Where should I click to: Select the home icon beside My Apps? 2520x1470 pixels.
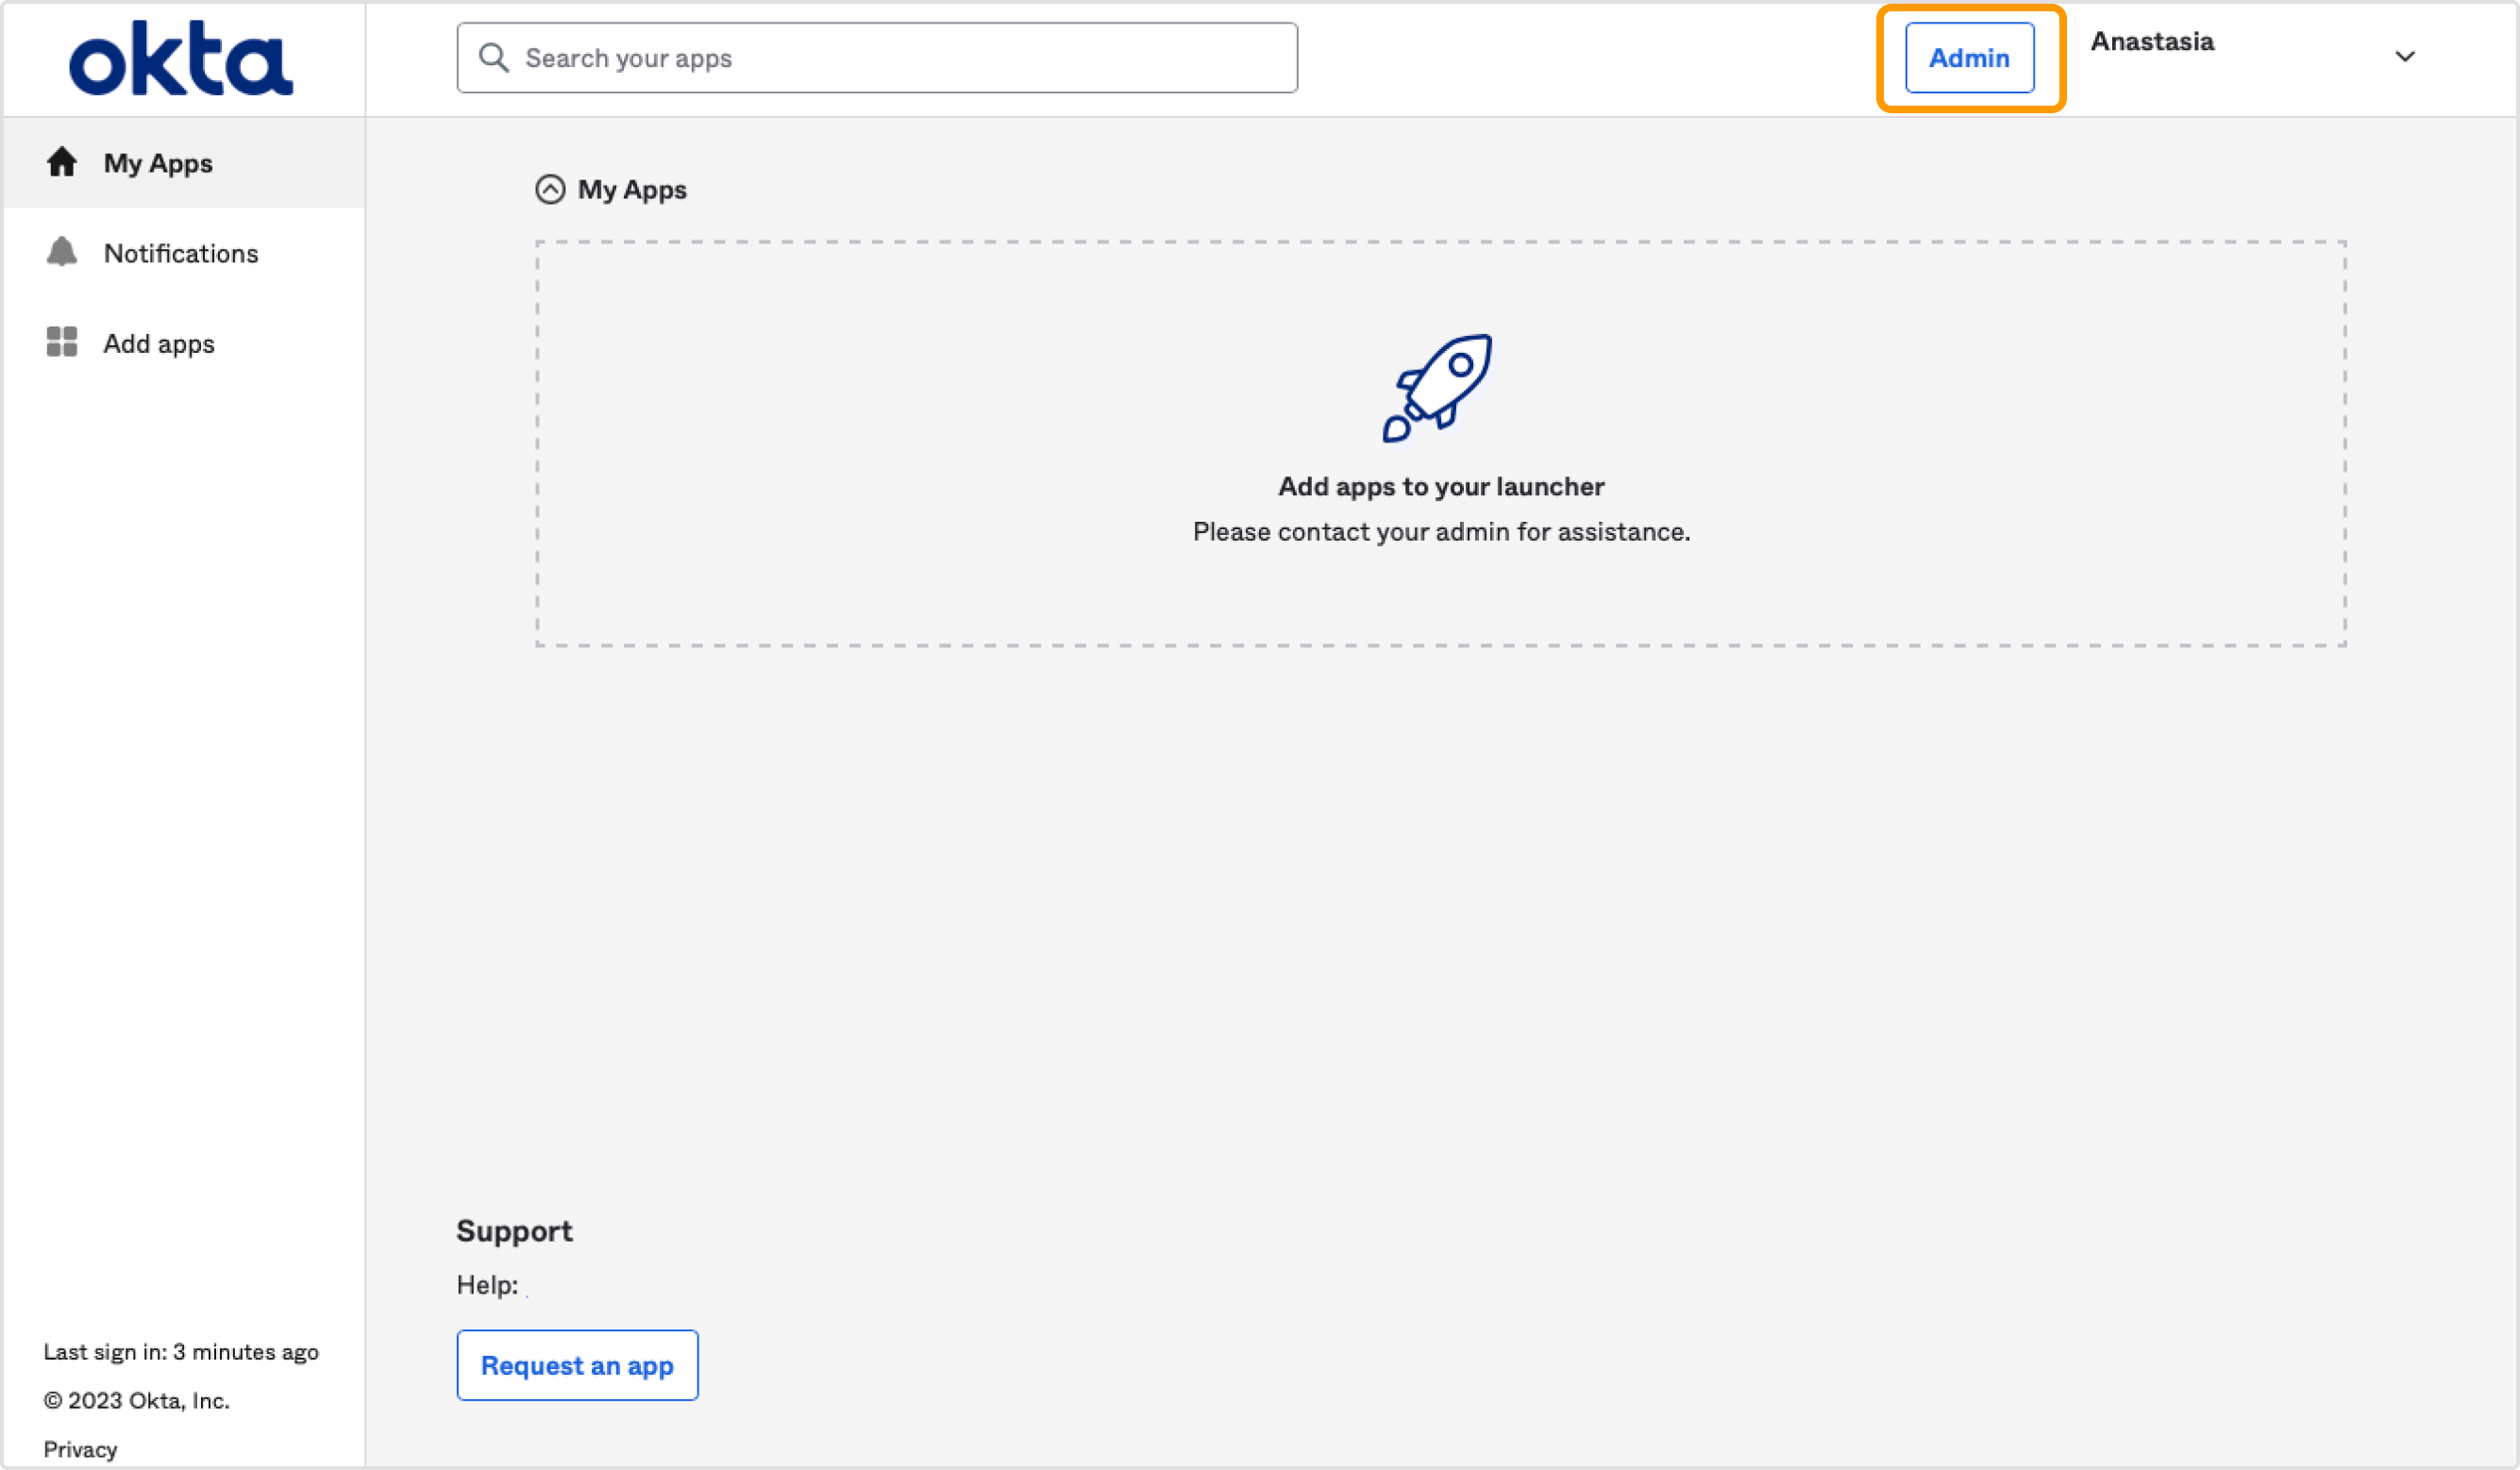coord(62,162)
